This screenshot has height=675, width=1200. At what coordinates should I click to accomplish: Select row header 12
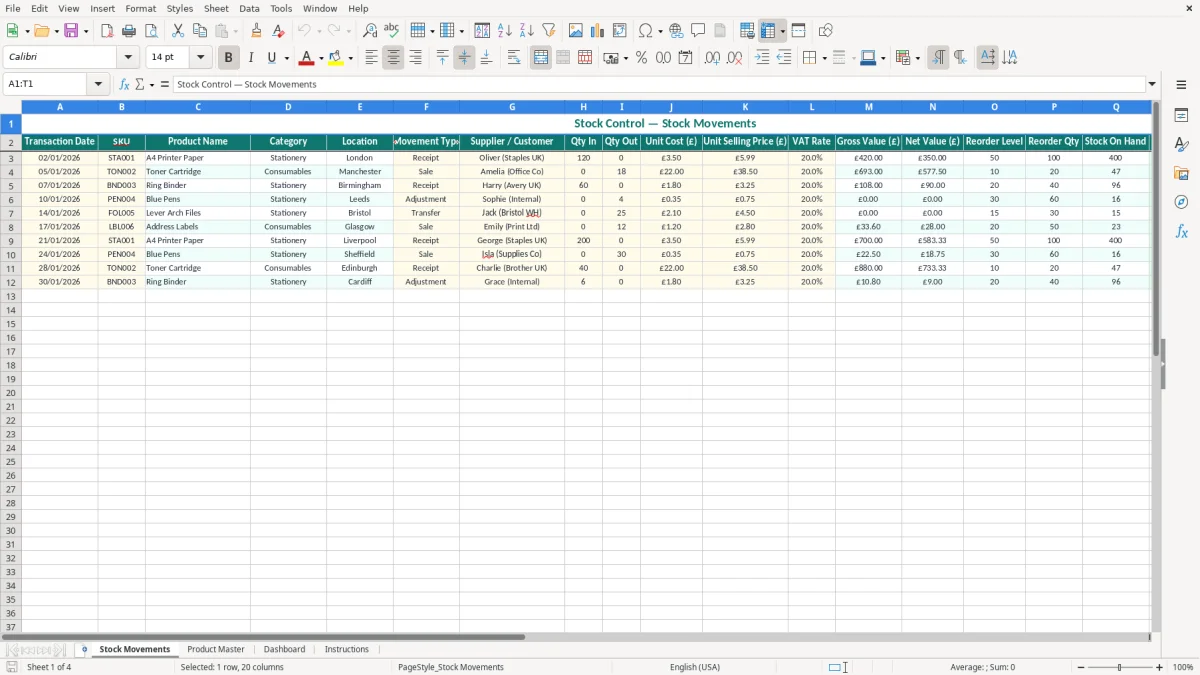click(x=11, y=282)
